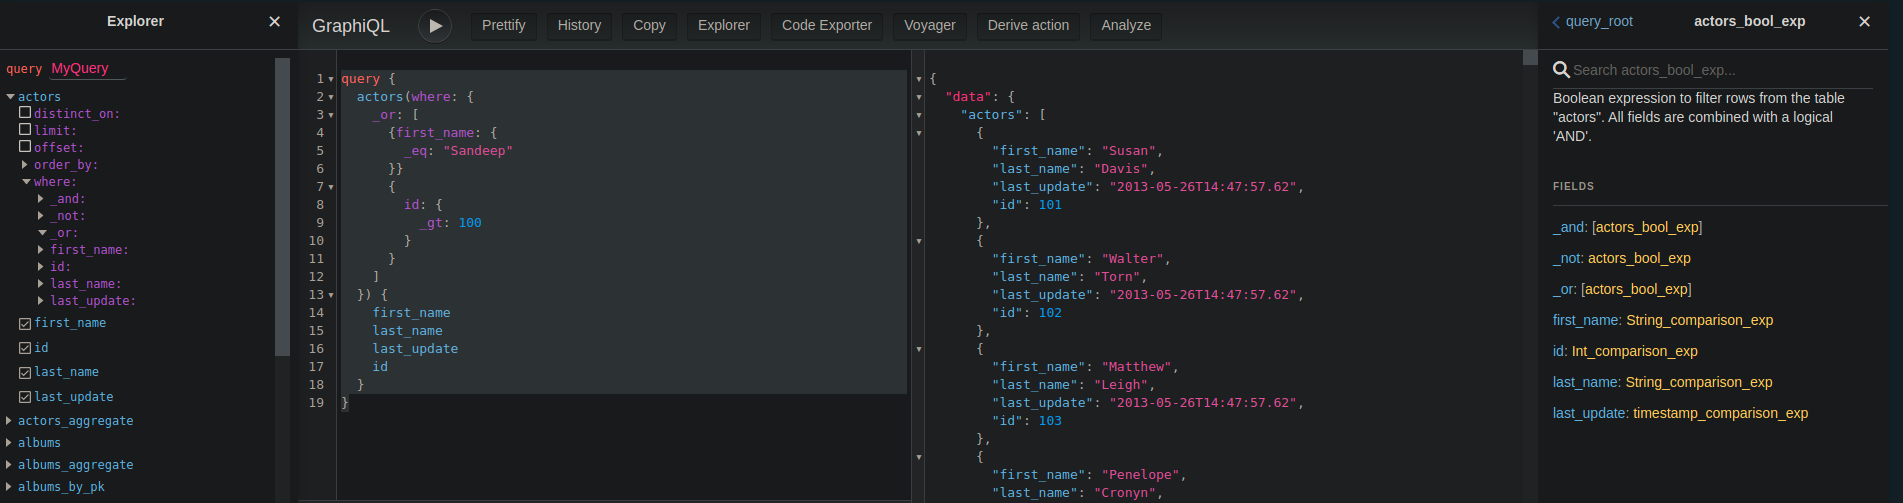Open String_comparison_exp type for first_name
The width and height of the screenshot is (1903, 503).
click(x=1699, y=320)
